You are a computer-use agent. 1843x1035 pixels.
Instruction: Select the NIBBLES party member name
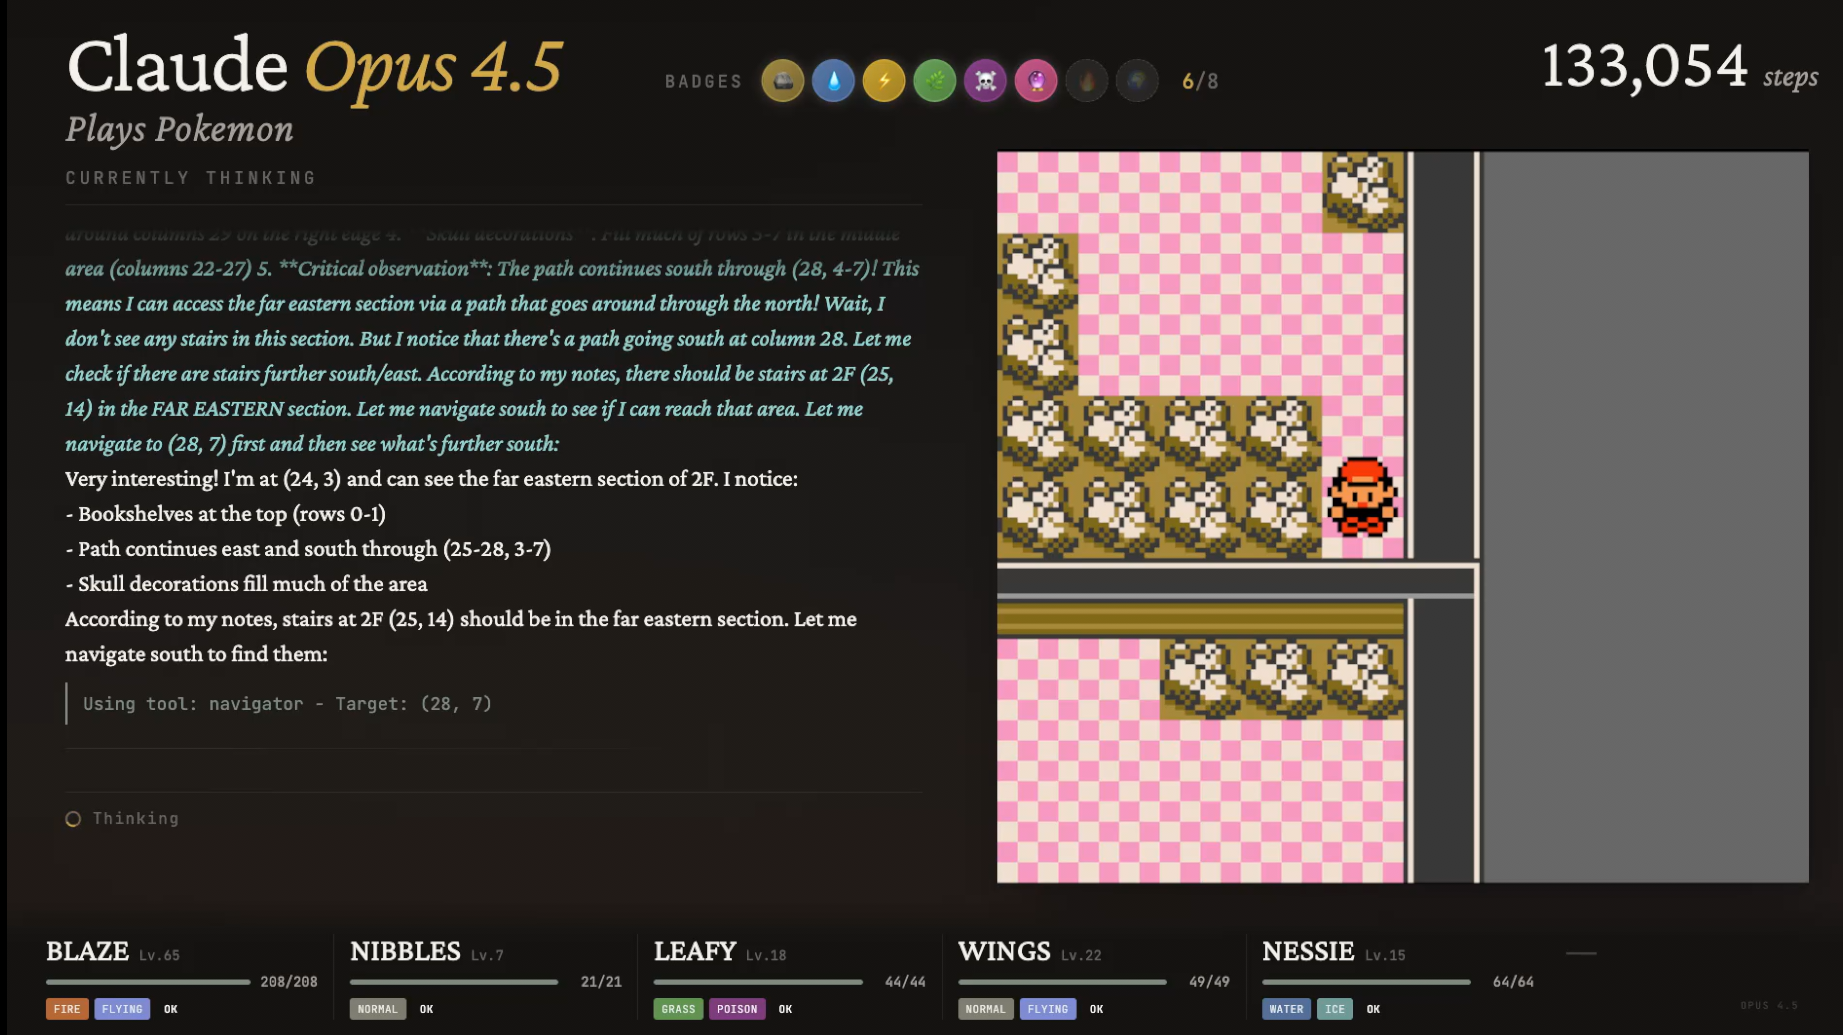pos(405,951)
